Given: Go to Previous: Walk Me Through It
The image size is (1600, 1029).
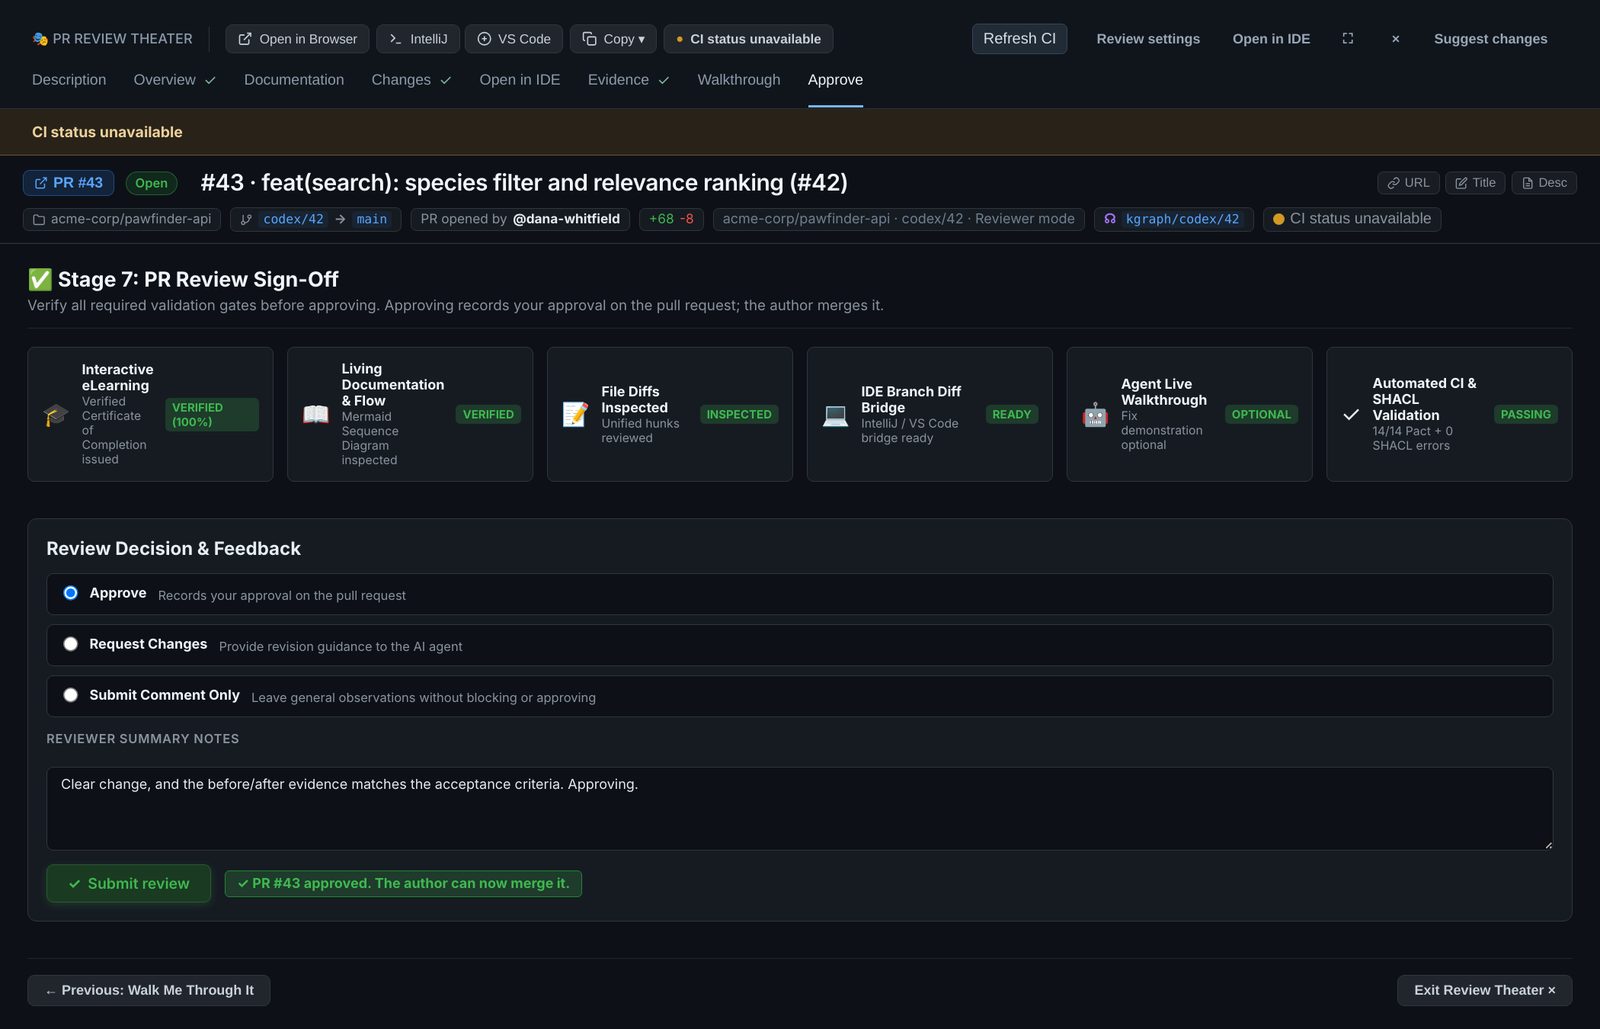Looking at the screenshot, I should coord(149,991).
